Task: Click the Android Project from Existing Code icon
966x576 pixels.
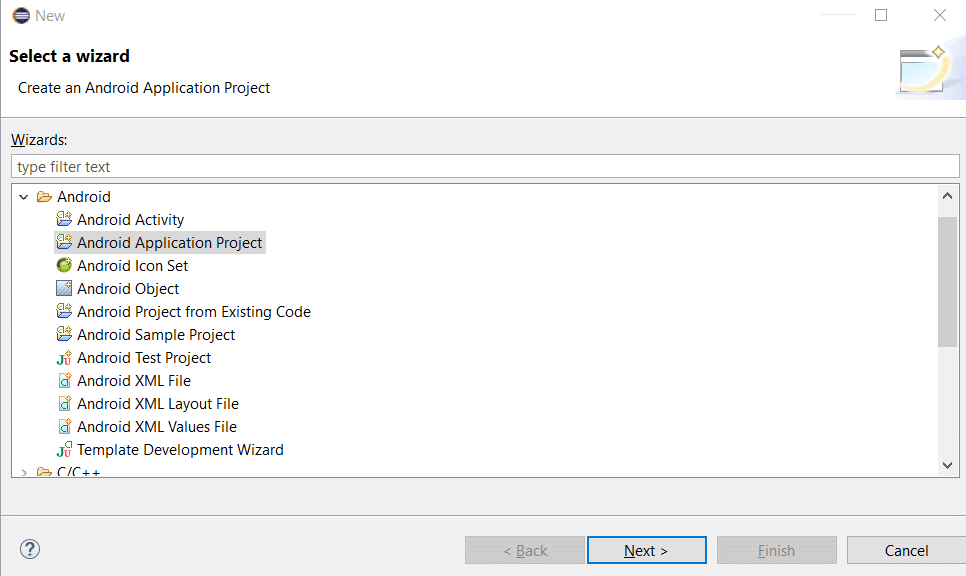Action: click(x=64, y=310)
